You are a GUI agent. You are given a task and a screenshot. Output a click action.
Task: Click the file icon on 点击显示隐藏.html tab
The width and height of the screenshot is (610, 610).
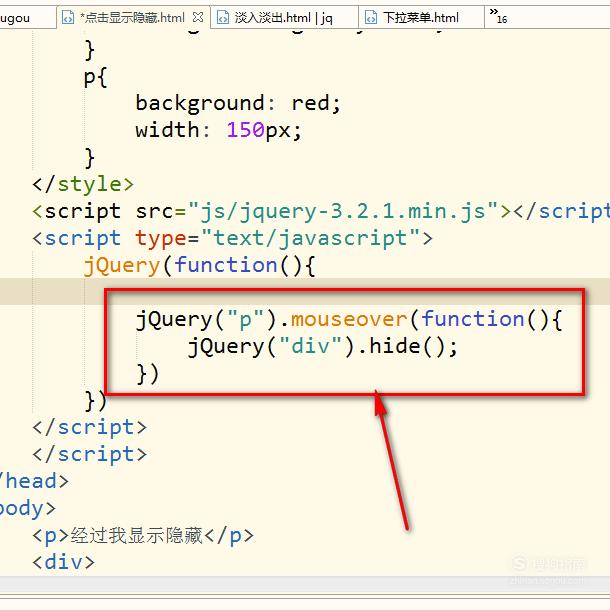[68, 18]
